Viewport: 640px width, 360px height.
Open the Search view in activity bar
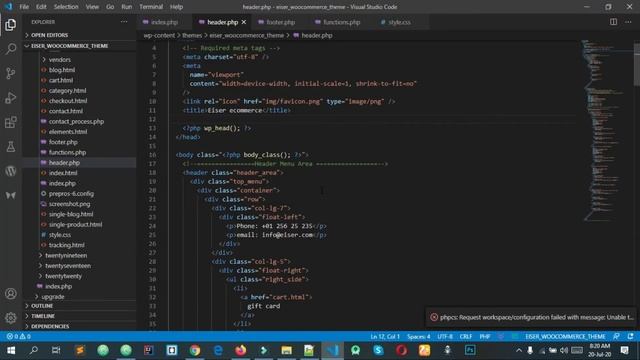coord(11,49)
